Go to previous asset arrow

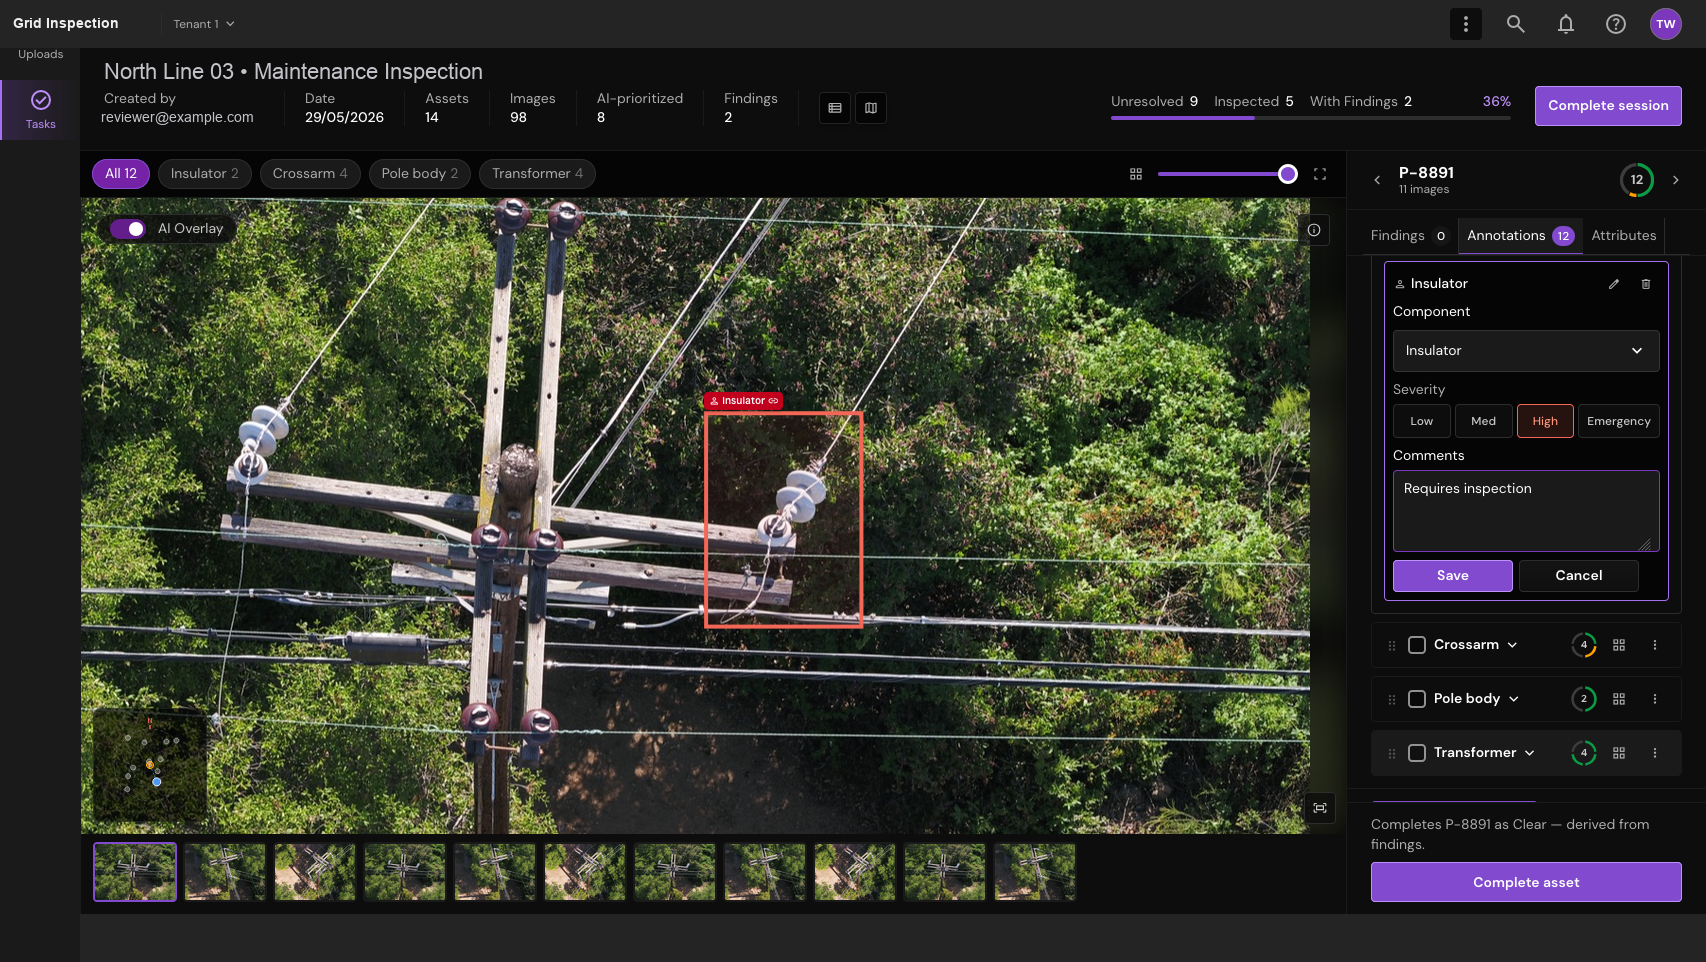pos(1377,180)
